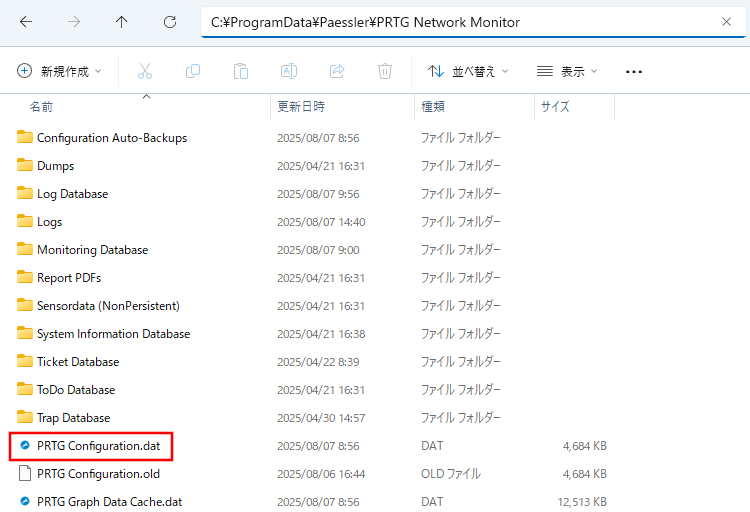
Task: Click the folder name Log Database
Action: [73, 194]
